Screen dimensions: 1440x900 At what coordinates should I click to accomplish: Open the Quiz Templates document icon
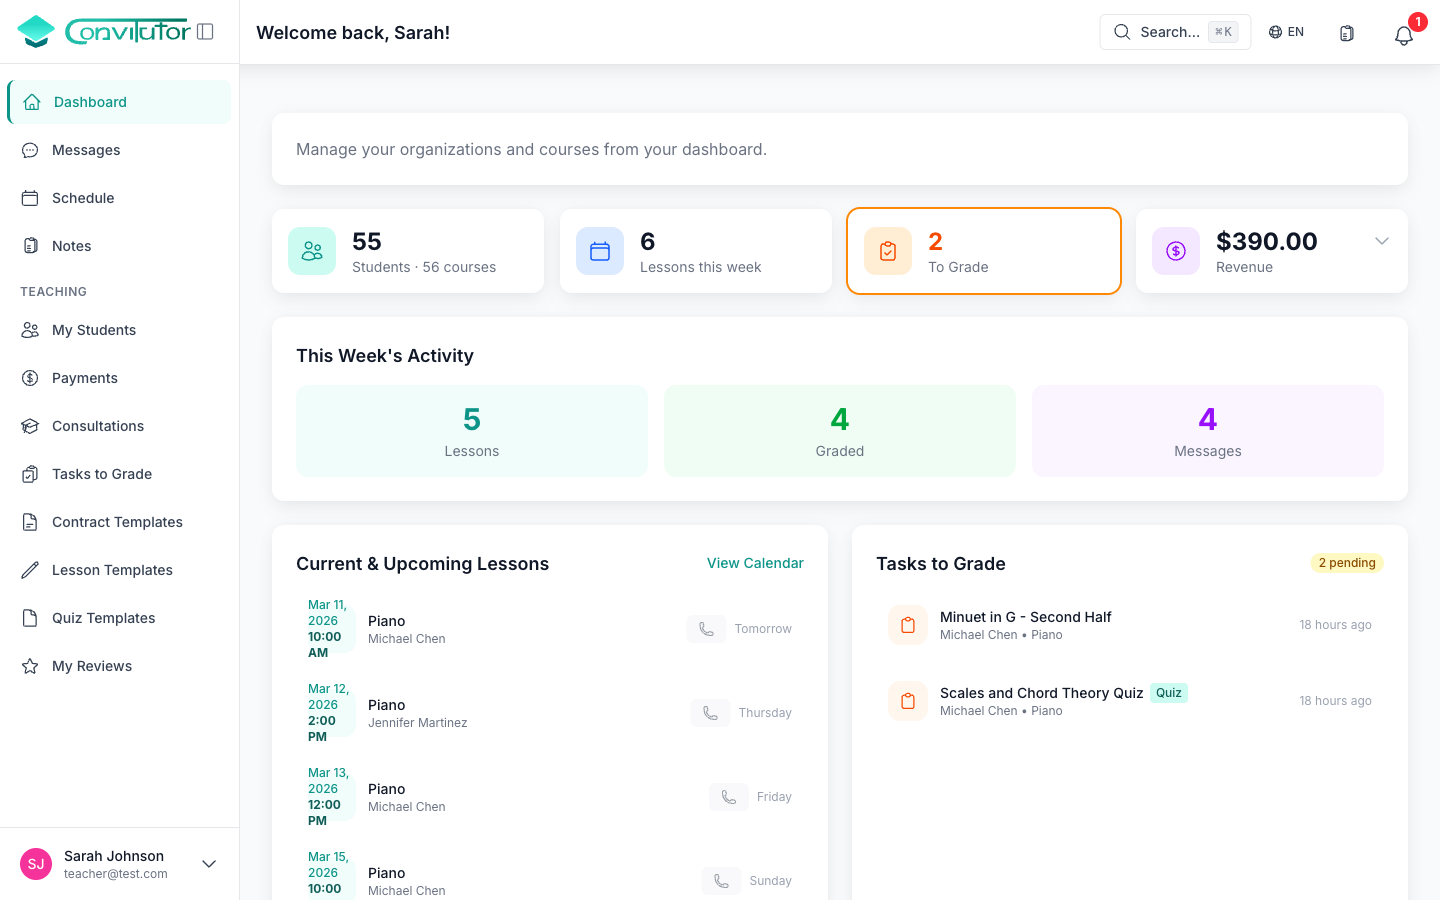click(x=32, y=618)
